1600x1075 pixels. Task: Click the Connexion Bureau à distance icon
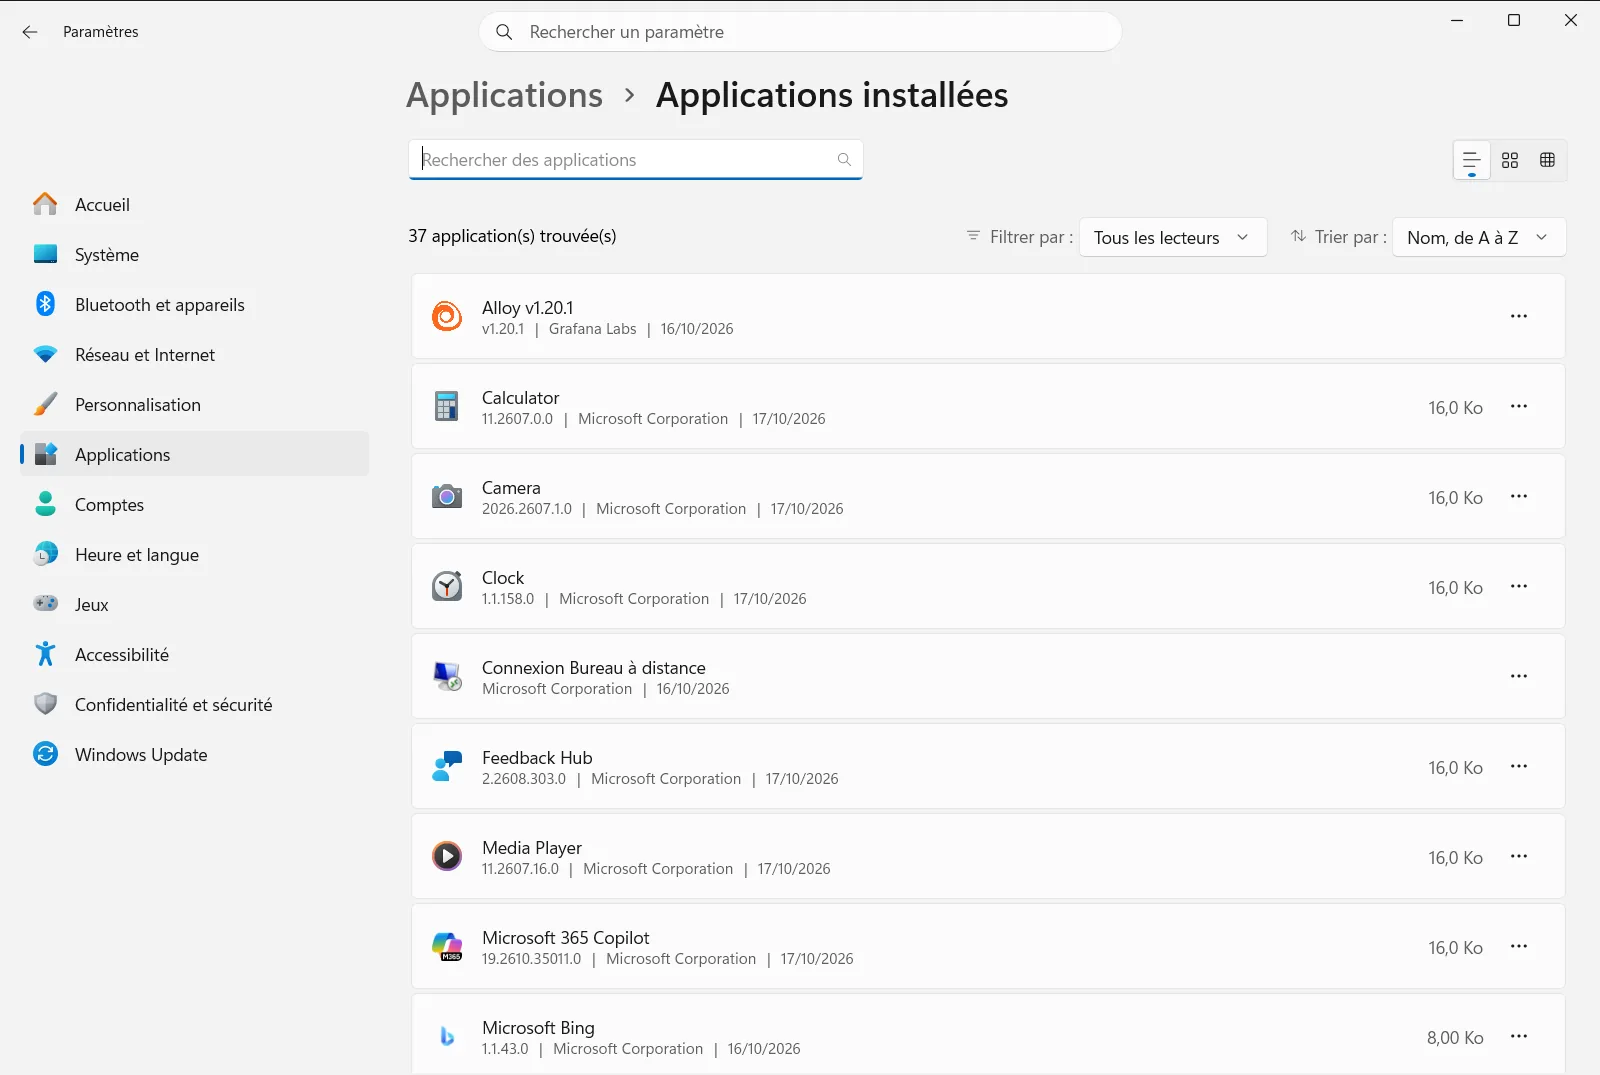[447, 676]
